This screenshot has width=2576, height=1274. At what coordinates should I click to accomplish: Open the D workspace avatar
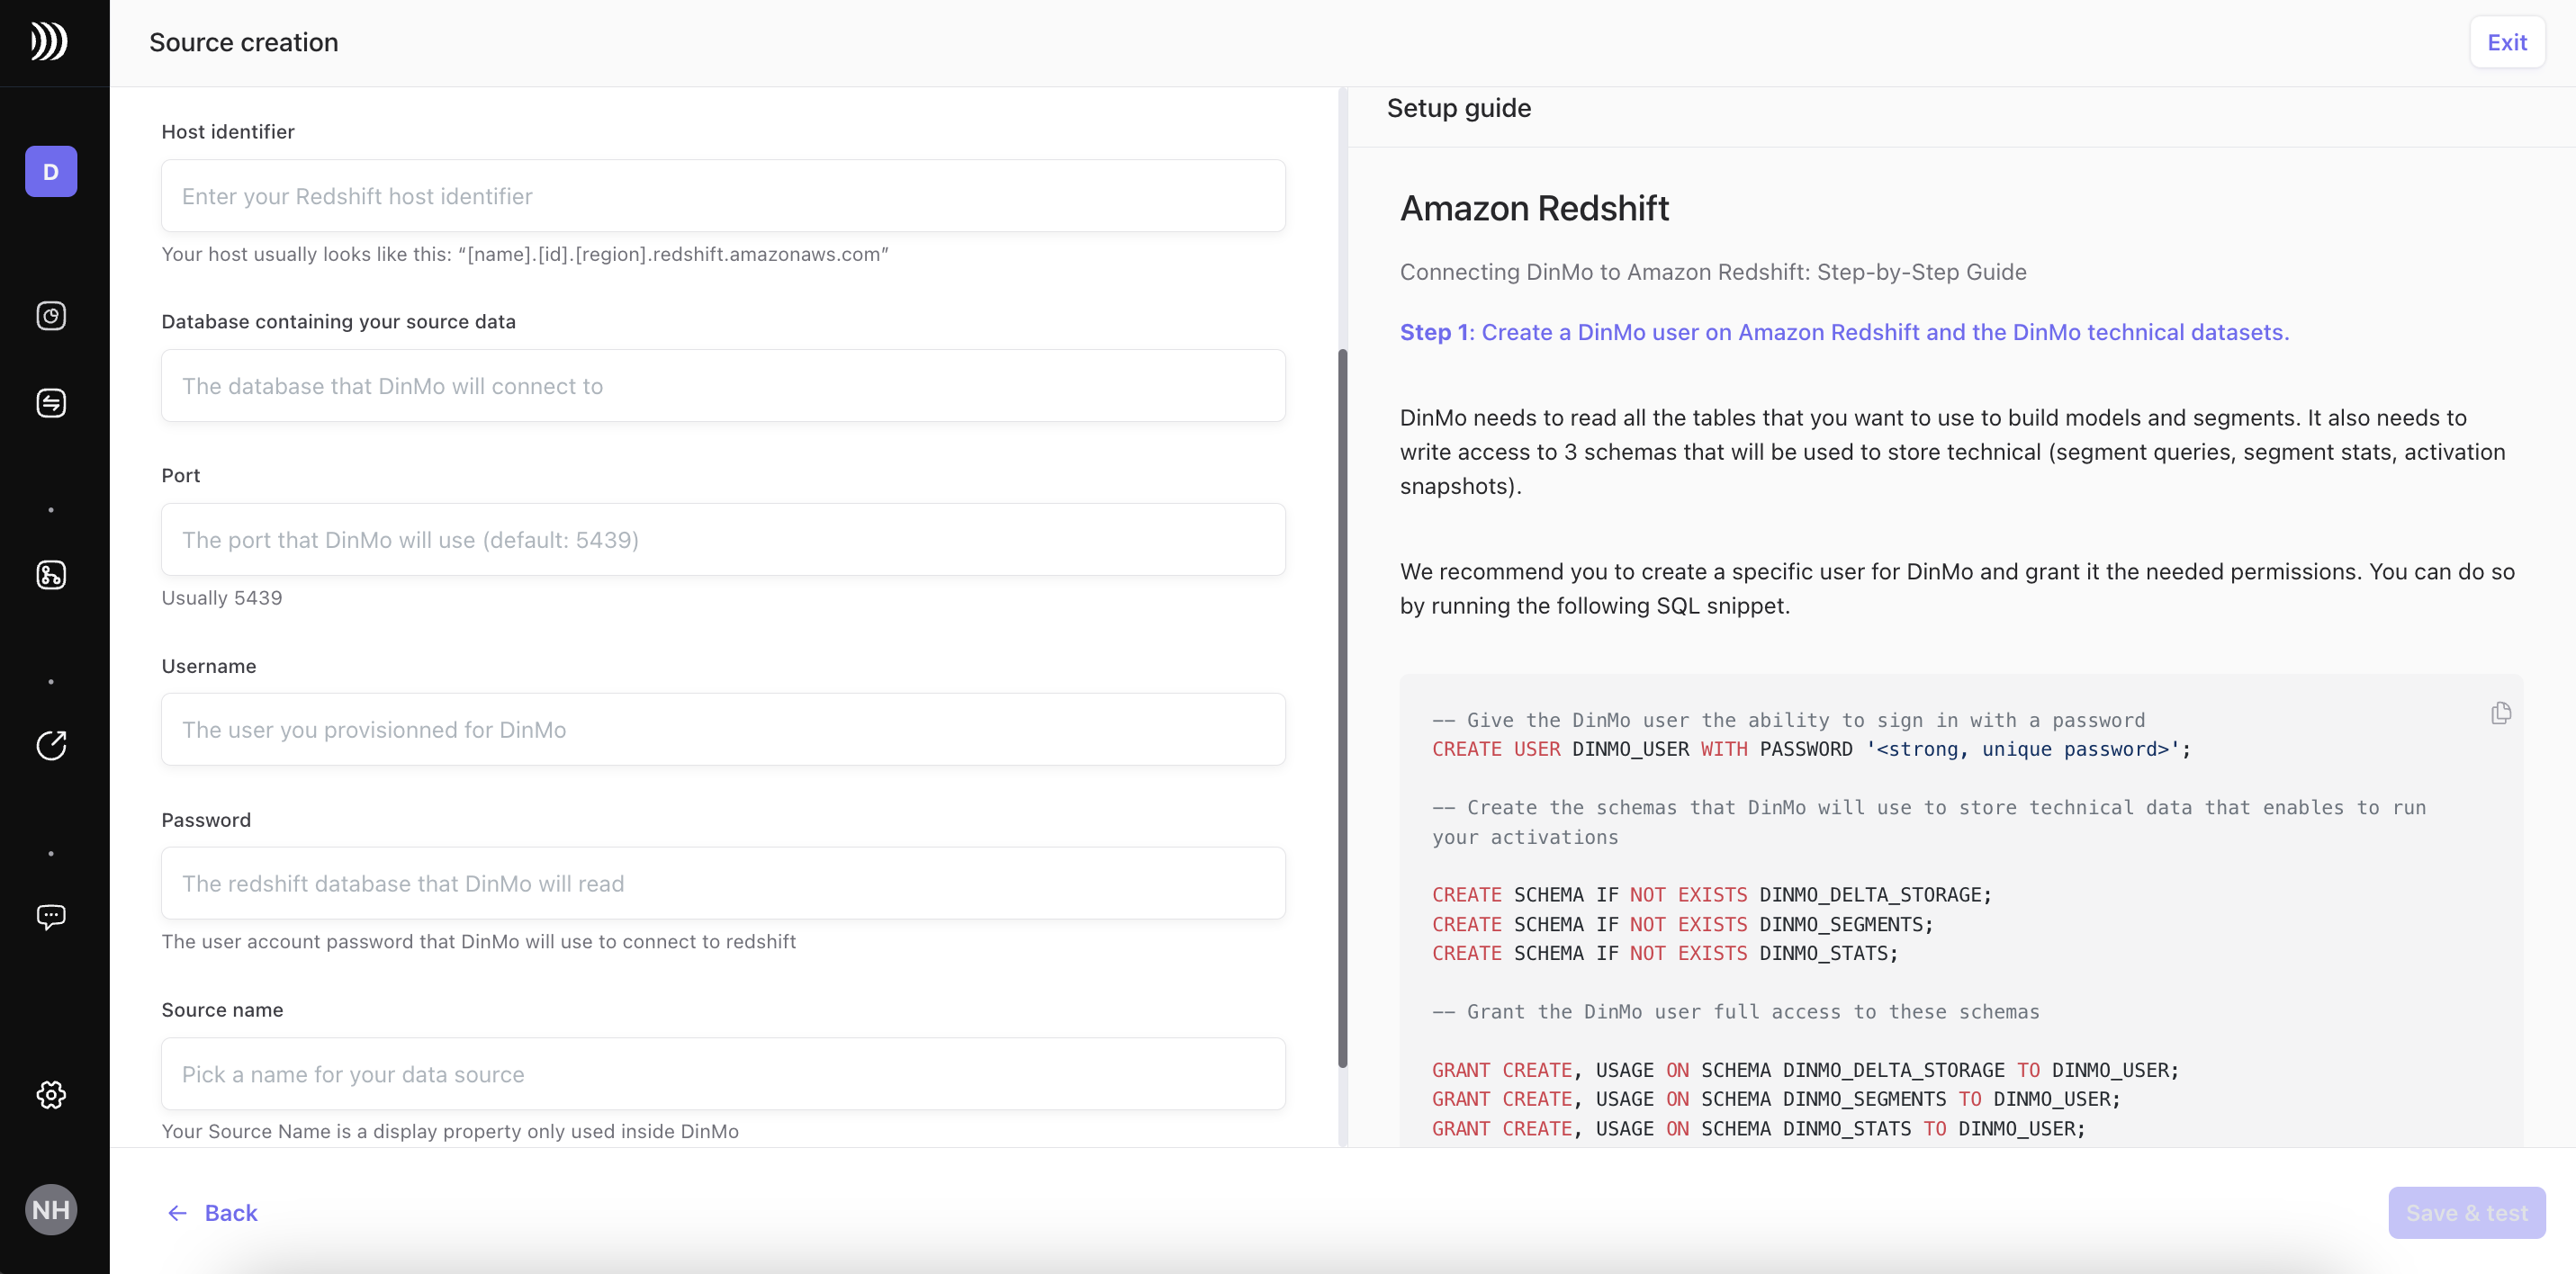pos(51,172)
